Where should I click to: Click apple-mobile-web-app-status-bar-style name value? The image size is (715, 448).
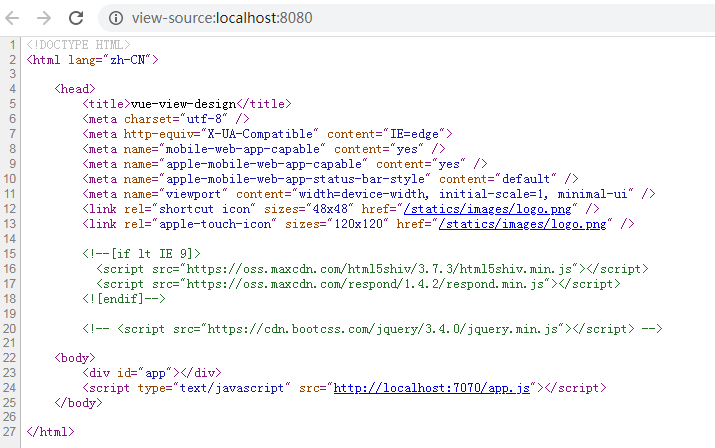295,179
